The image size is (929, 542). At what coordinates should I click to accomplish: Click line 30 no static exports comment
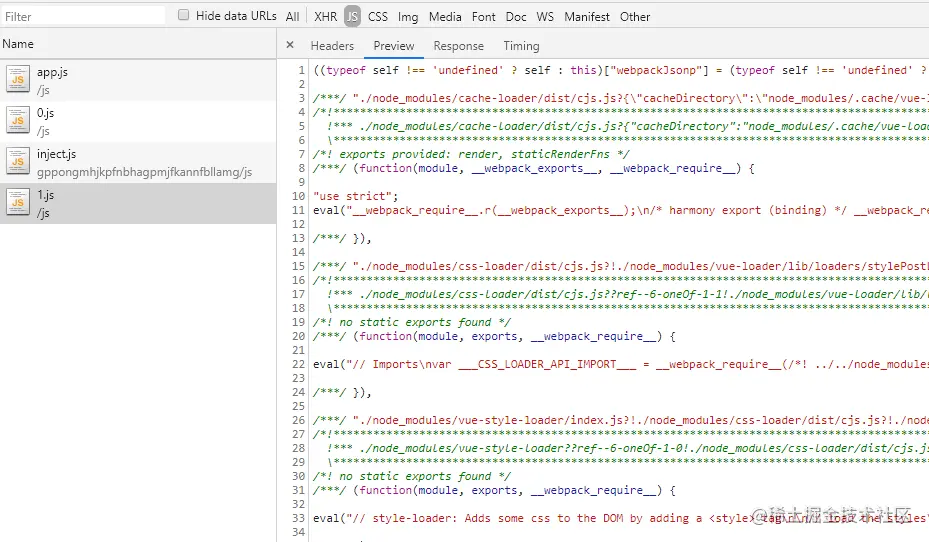point(412,476)
